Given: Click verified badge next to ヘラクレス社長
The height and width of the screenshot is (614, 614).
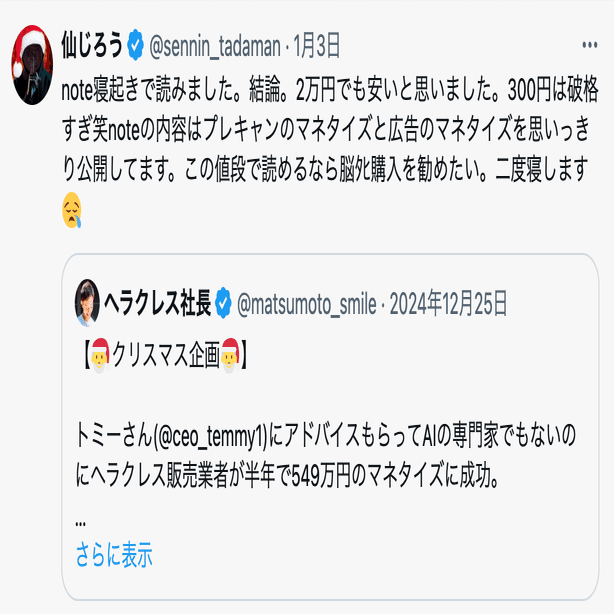Looking at the screenshot, I should (x=223, y=303).
